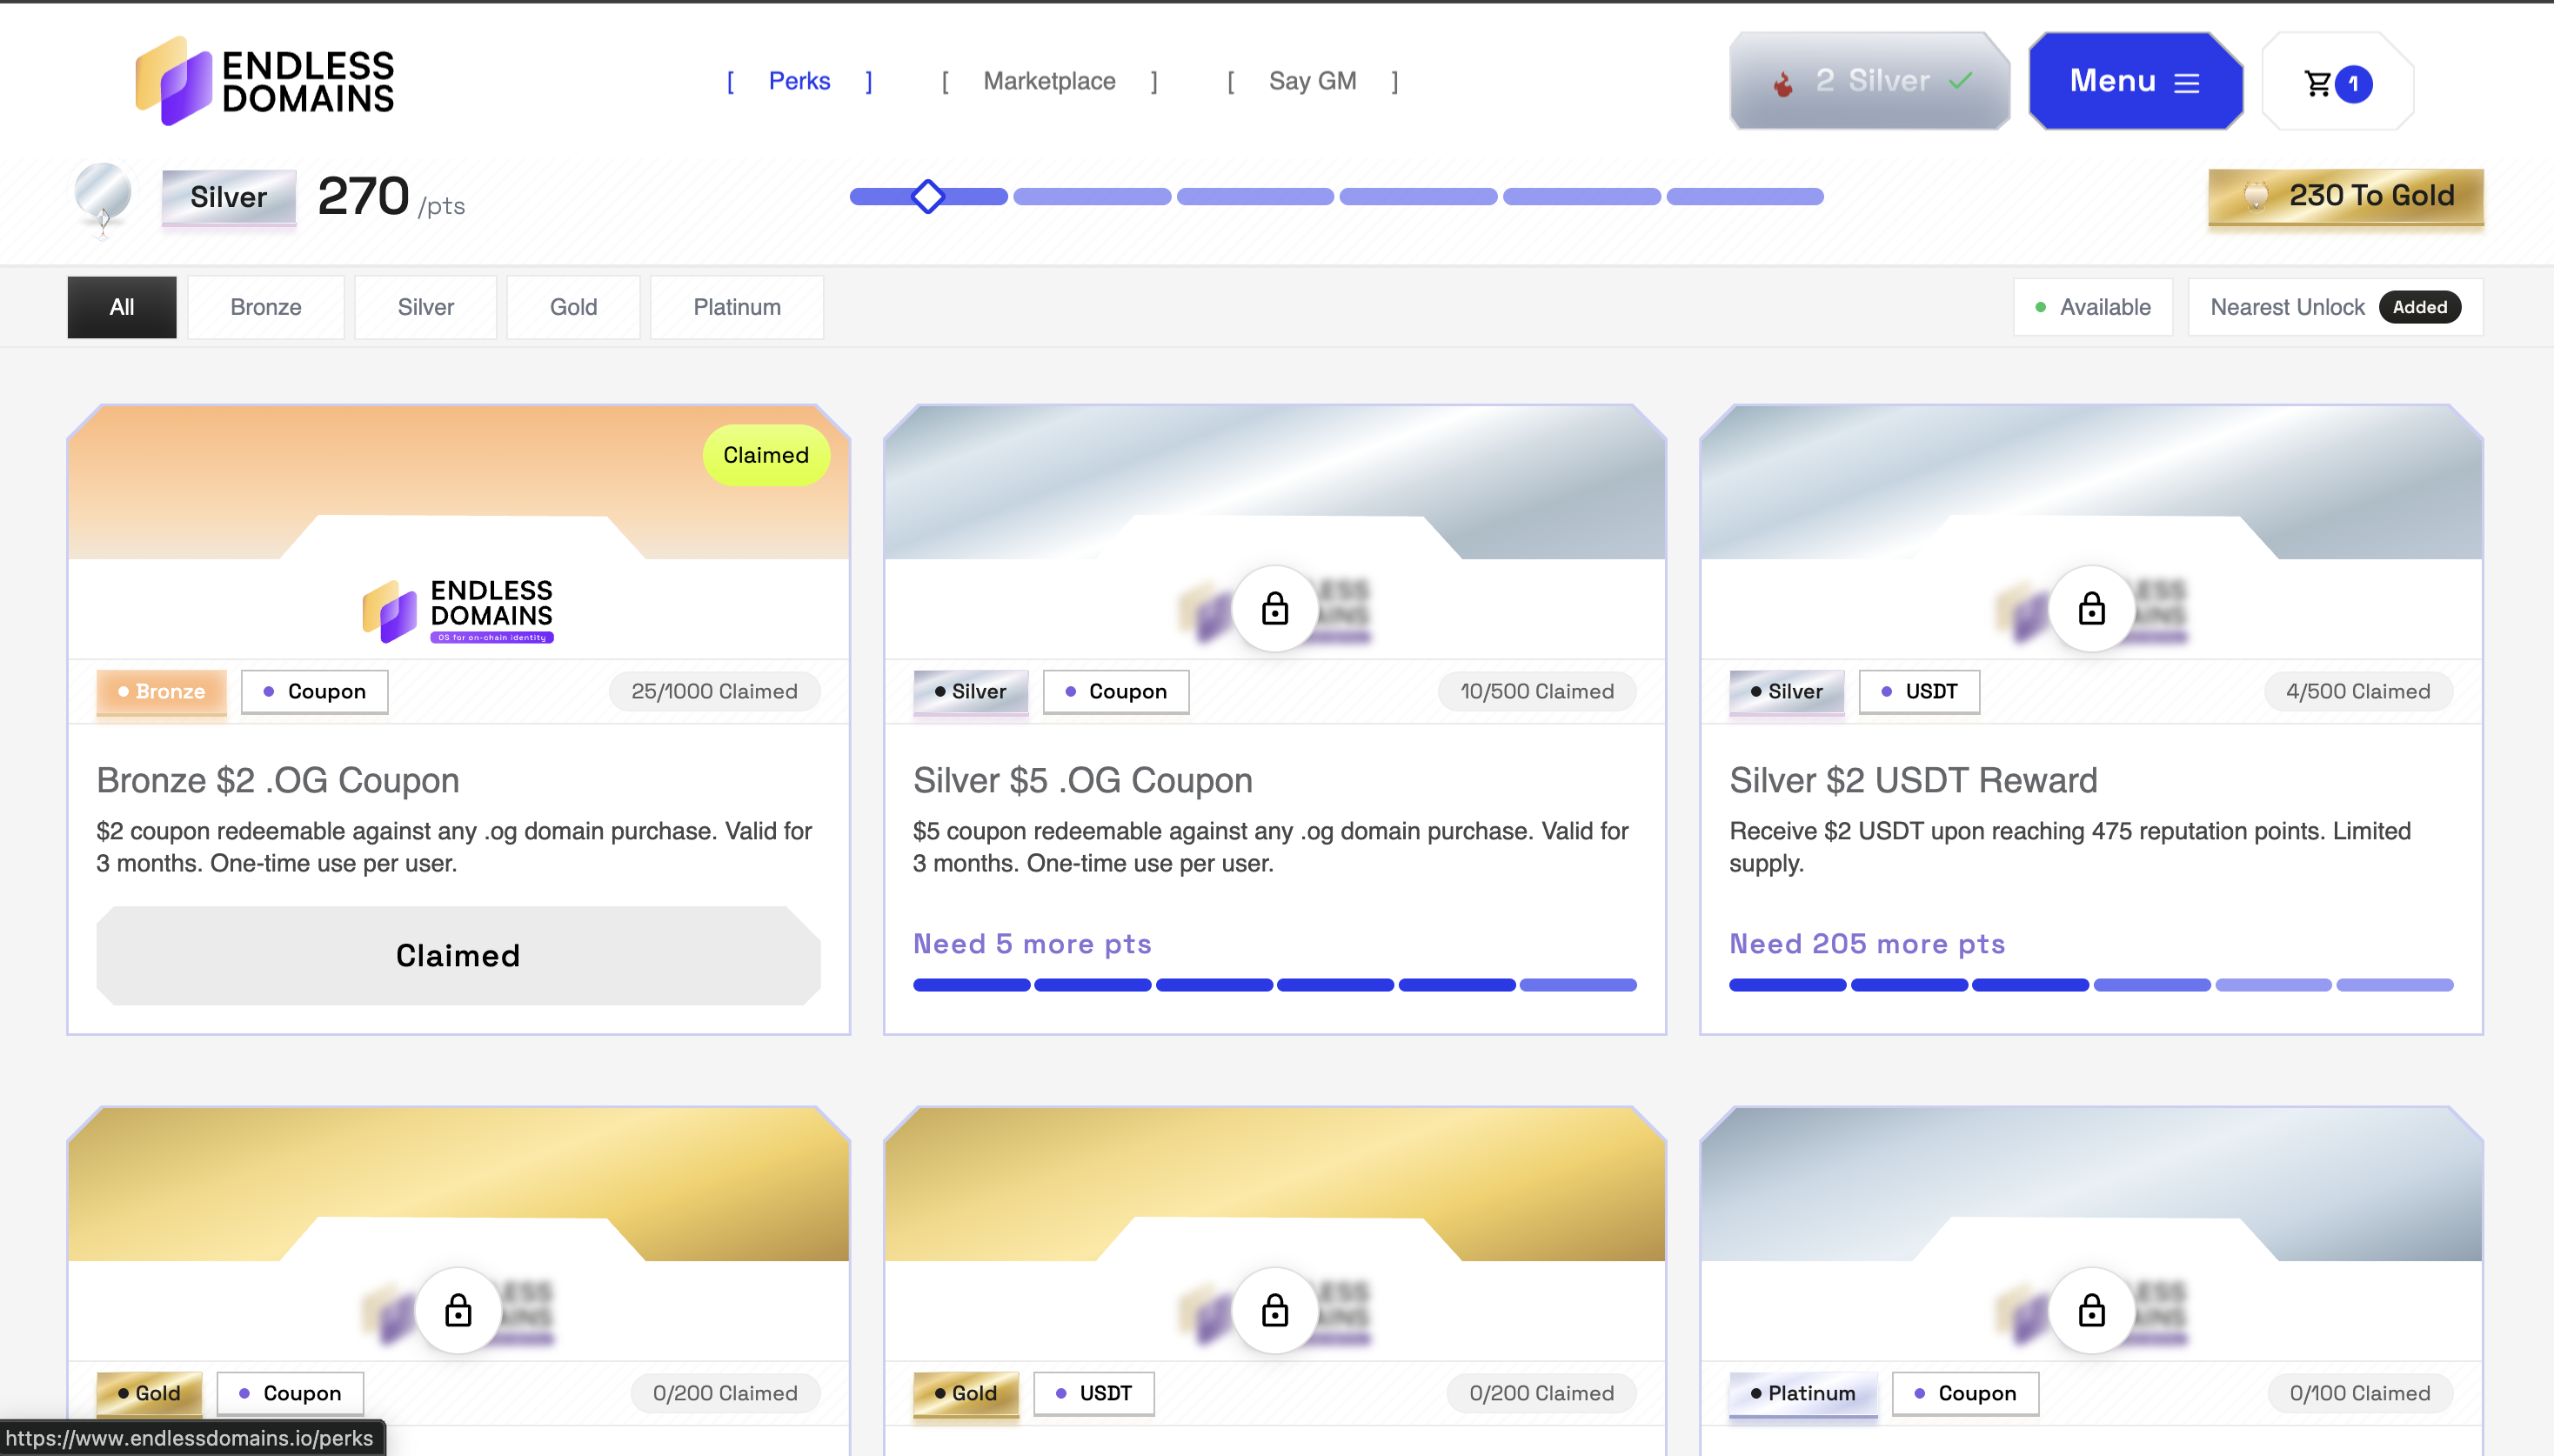Open the shopping cart icon
Viewport: 2554px width, 1456px height.
pyautogui.click(x=2317, y=83)
